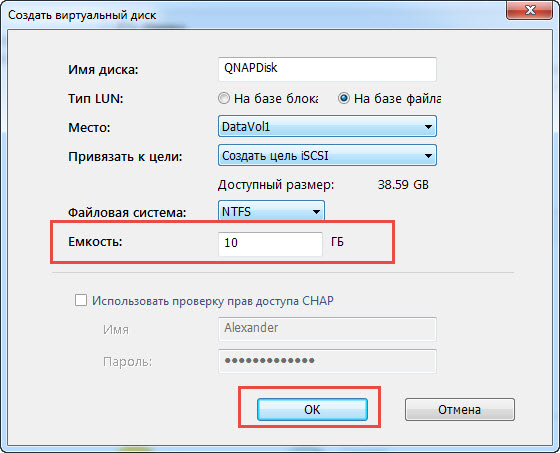The width and height of the screenshot is (560, 453).
Task: Click the 'Имя диска:' label
Action: 103,69
